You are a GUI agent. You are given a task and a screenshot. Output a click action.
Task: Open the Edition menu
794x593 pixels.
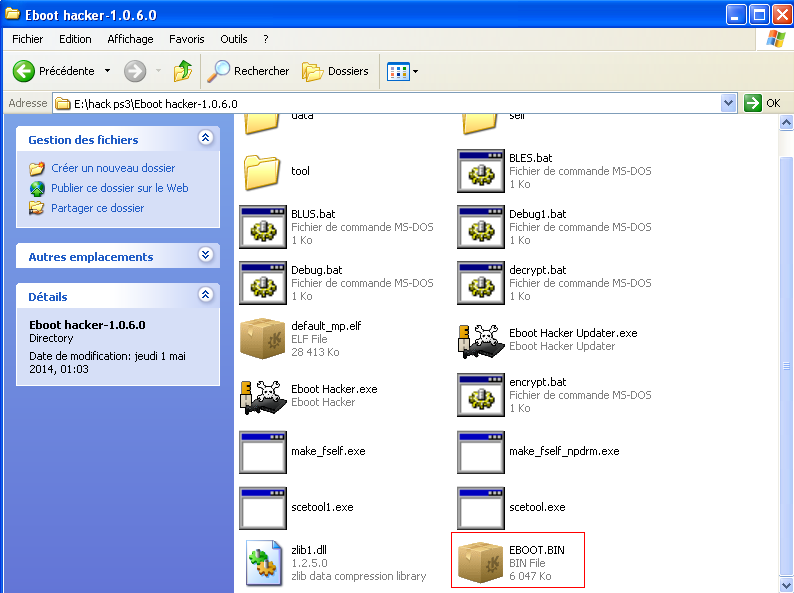click(x=75, y=39)
